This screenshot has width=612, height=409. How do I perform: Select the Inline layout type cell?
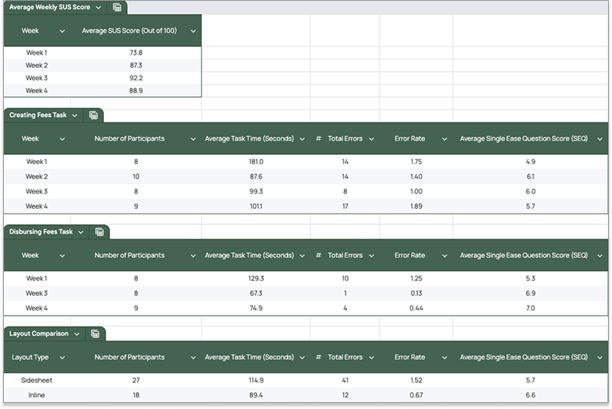click(x=37, y=395)
